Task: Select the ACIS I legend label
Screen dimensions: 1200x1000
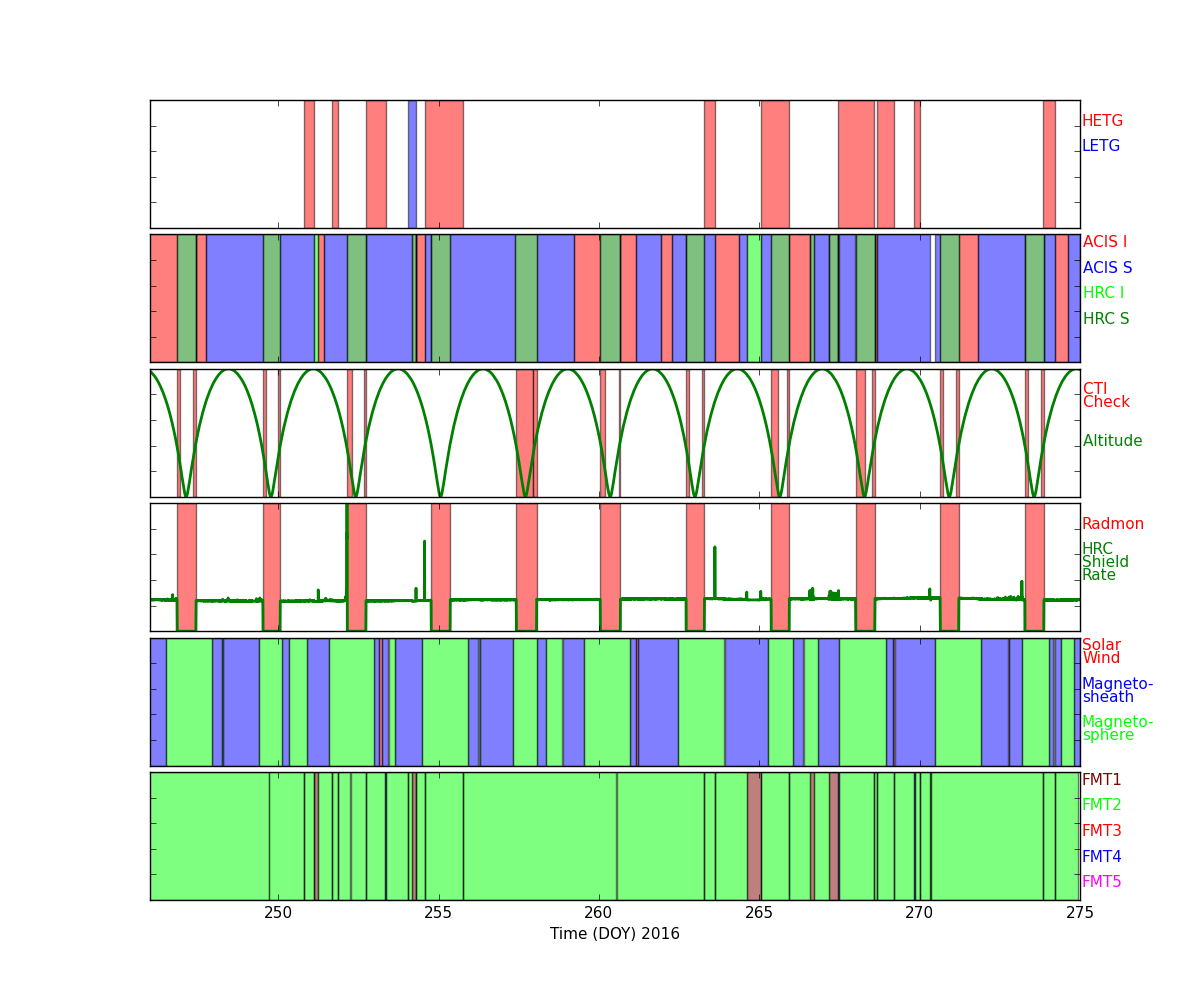Action: 1104,242
